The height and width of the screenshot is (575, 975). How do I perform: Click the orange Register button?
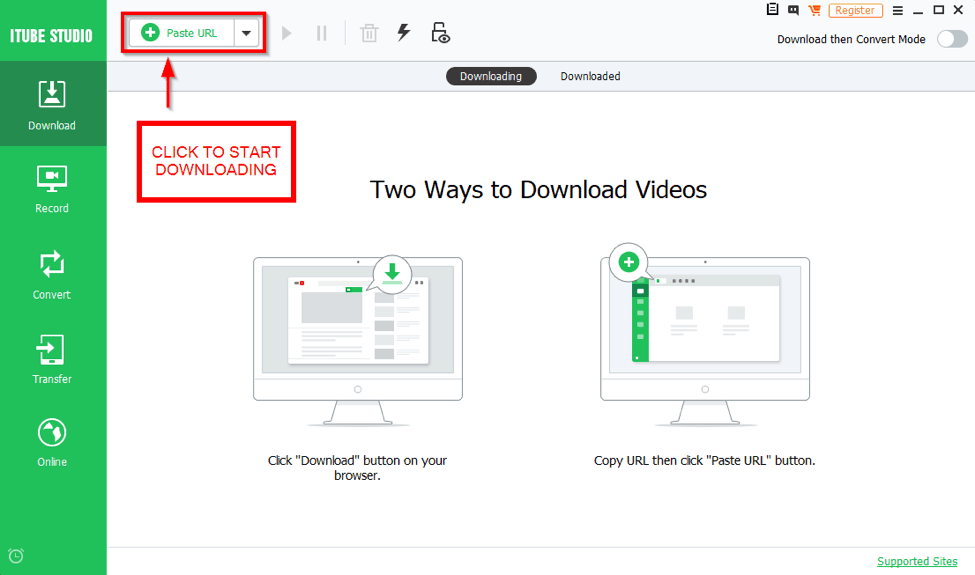point(854,10)
